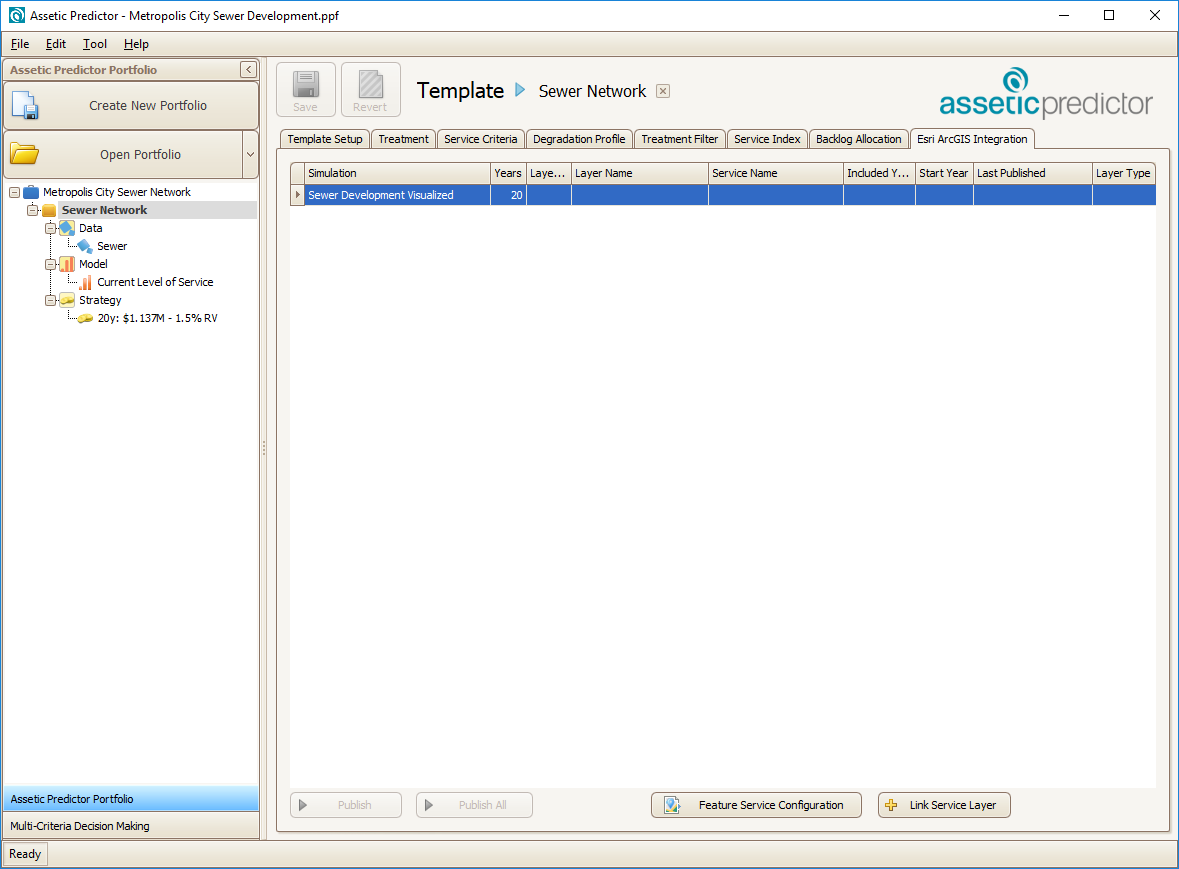
Task: Sort by the Service Name column header
Action: (776, 174)
